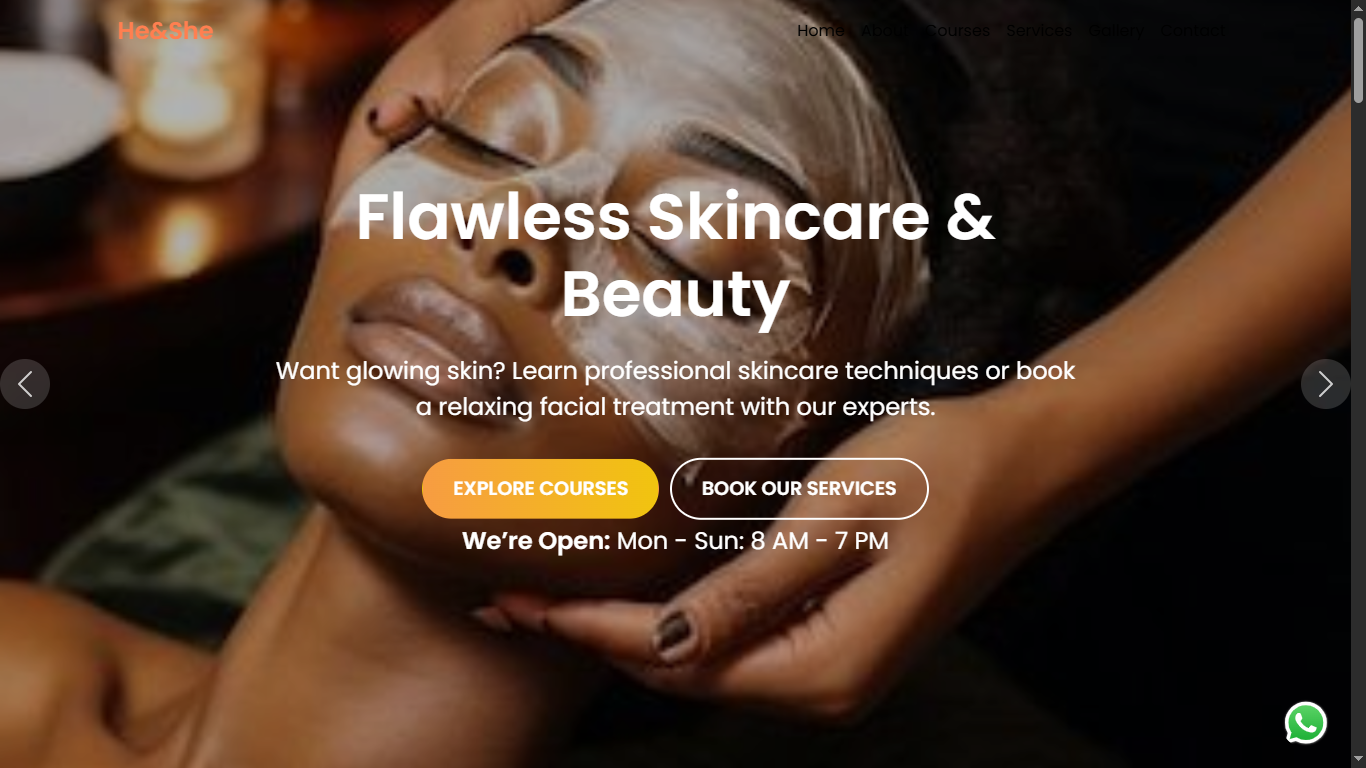Click the page scrollbar thumb
The height and width of the screenshot is (768, 1366).
pos(1358,60)
